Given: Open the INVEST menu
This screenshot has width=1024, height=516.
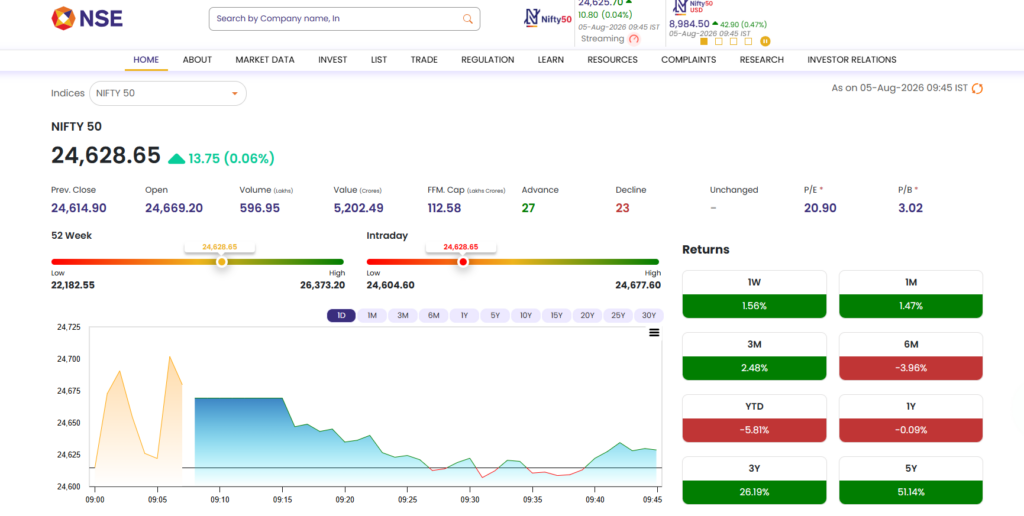Looking at the screenshot, I should tap(332, 59).
